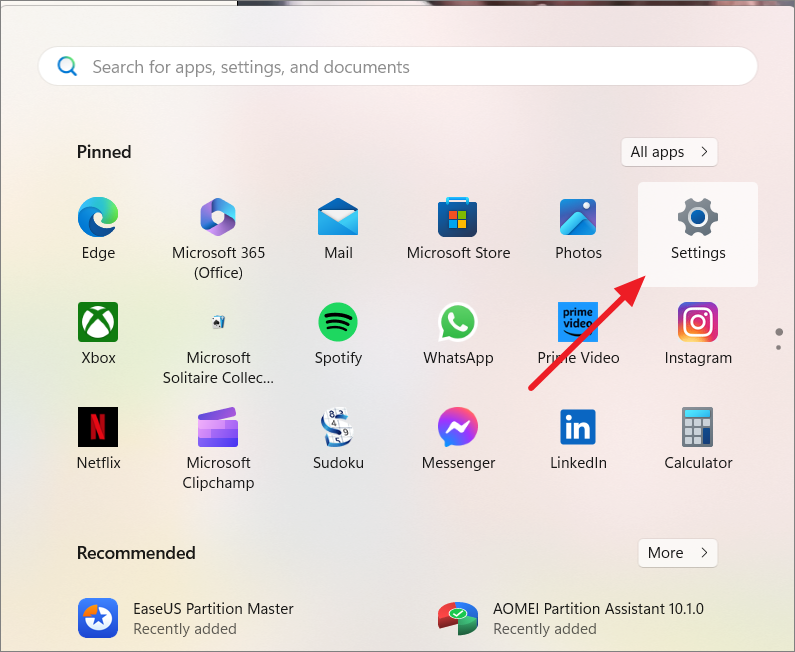
Task: Open WhatsApp
Action: [x=458, y=333]
